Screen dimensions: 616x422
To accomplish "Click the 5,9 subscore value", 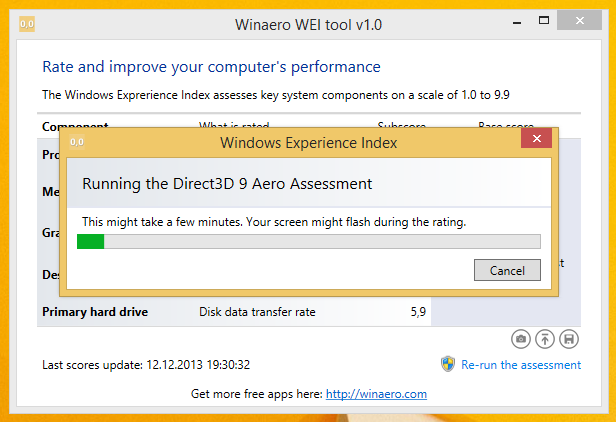I will 418,312.
